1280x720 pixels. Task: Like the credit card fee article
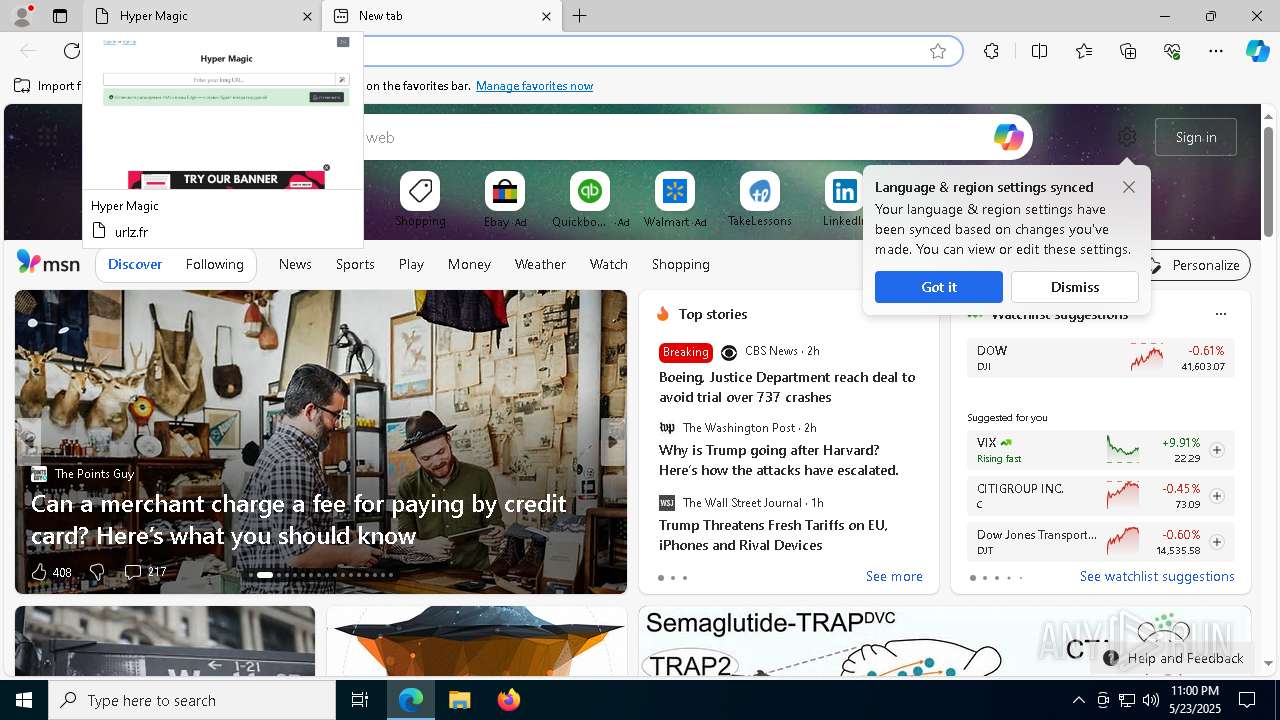point(39,572)
